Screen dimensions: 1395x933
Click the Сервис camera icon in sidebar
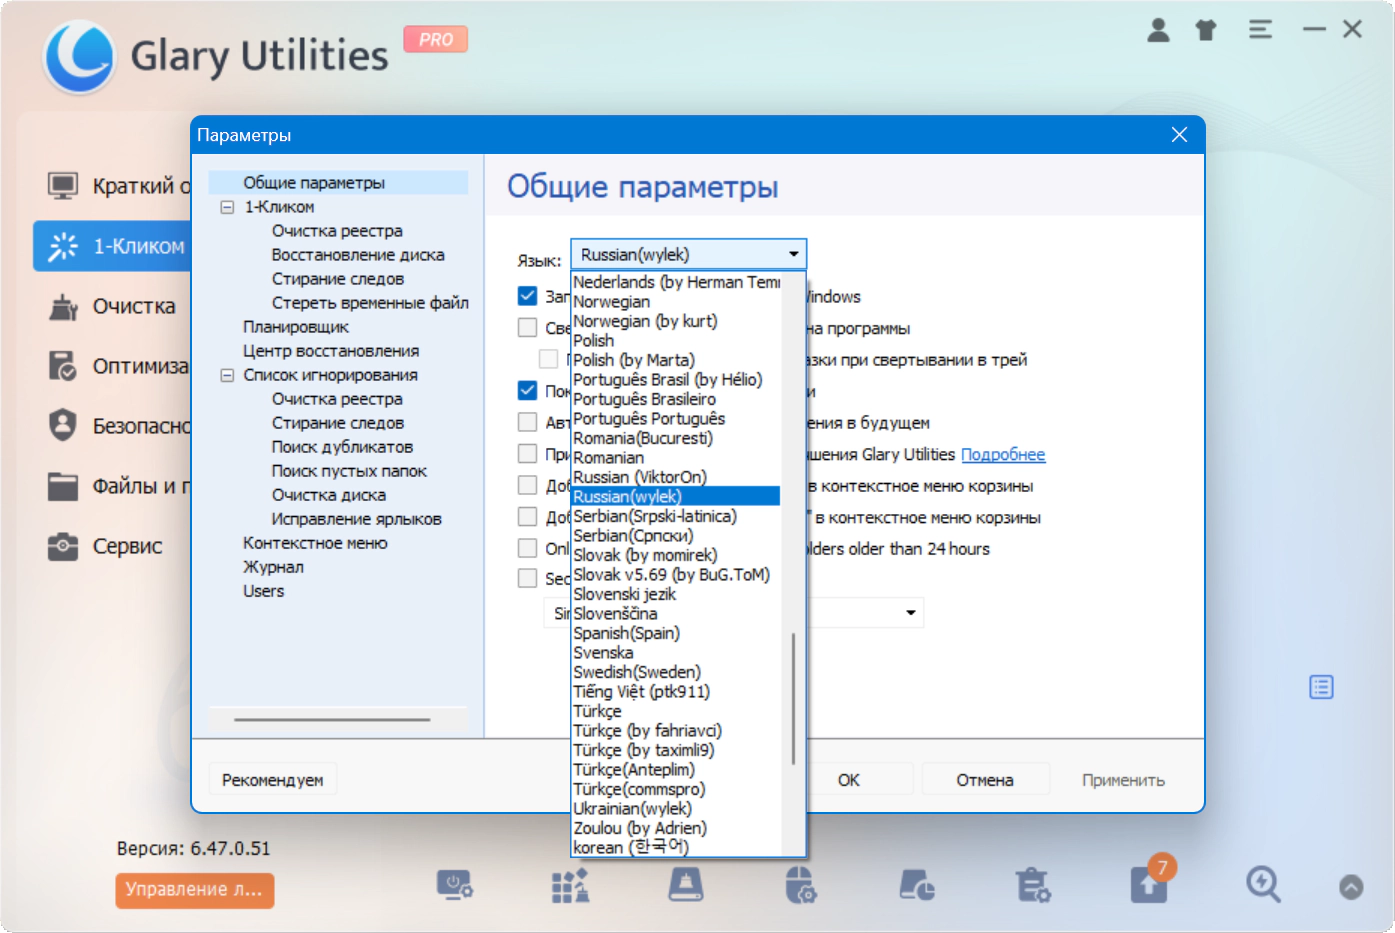pos(63,546)
